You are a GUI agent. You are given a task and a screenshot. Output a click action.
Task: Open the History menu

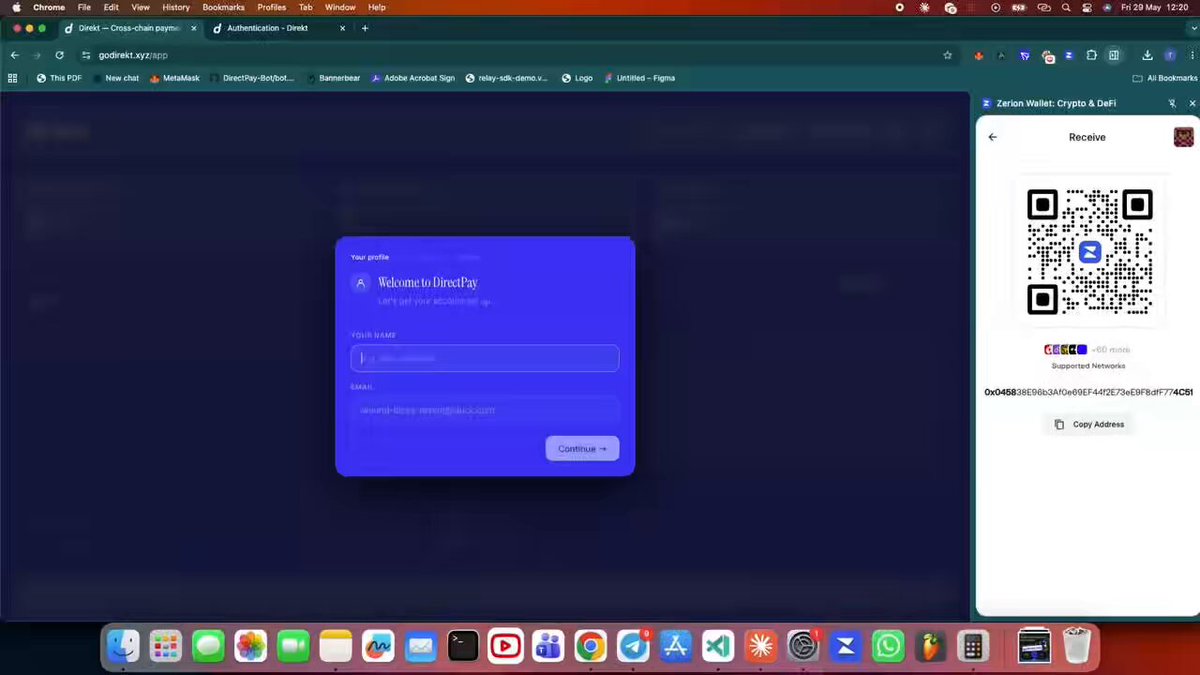176,7
